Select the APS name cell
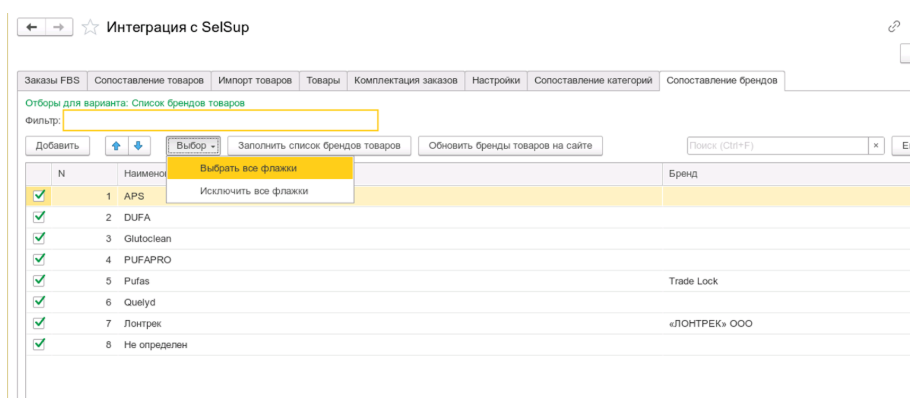Screen dimensions: 916x398 tap(390, 196)
